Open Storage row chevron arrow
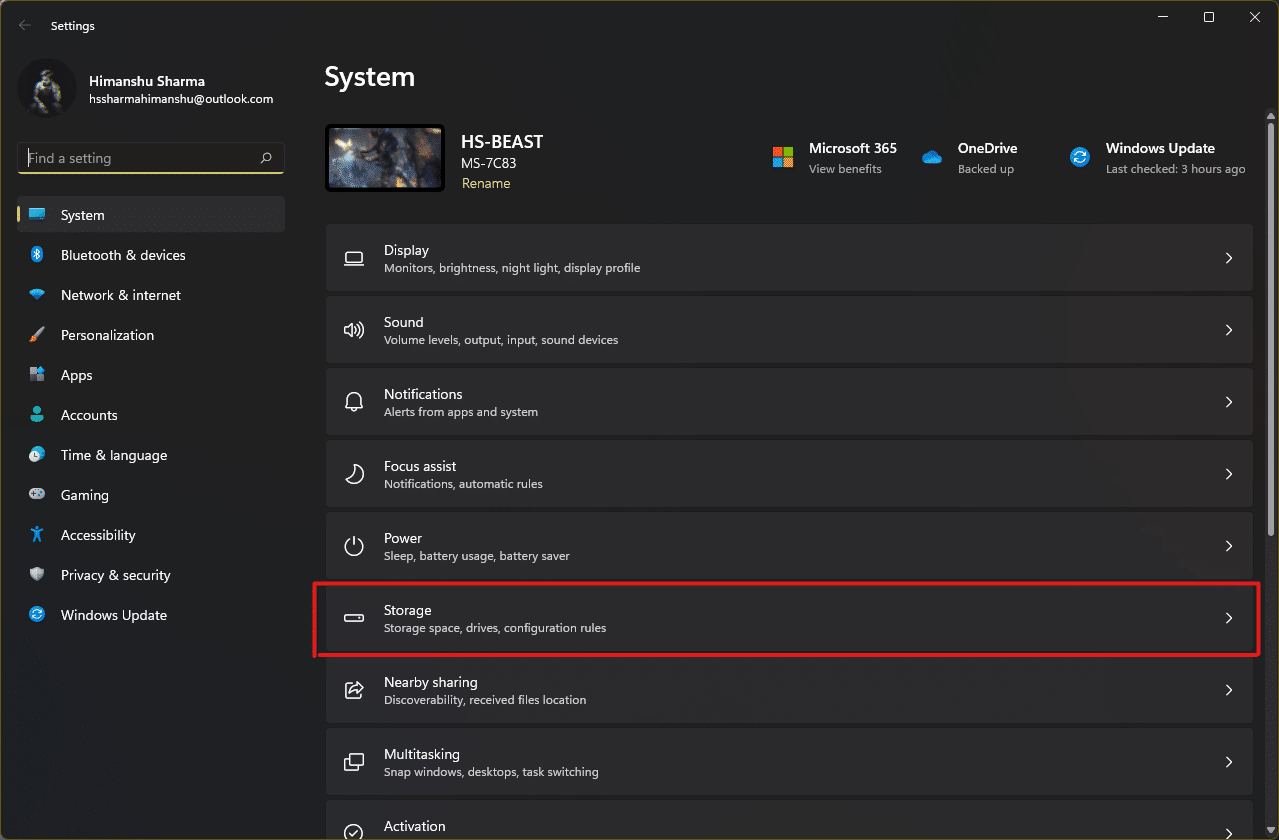1279x840 pixels. pos(1229,618)
